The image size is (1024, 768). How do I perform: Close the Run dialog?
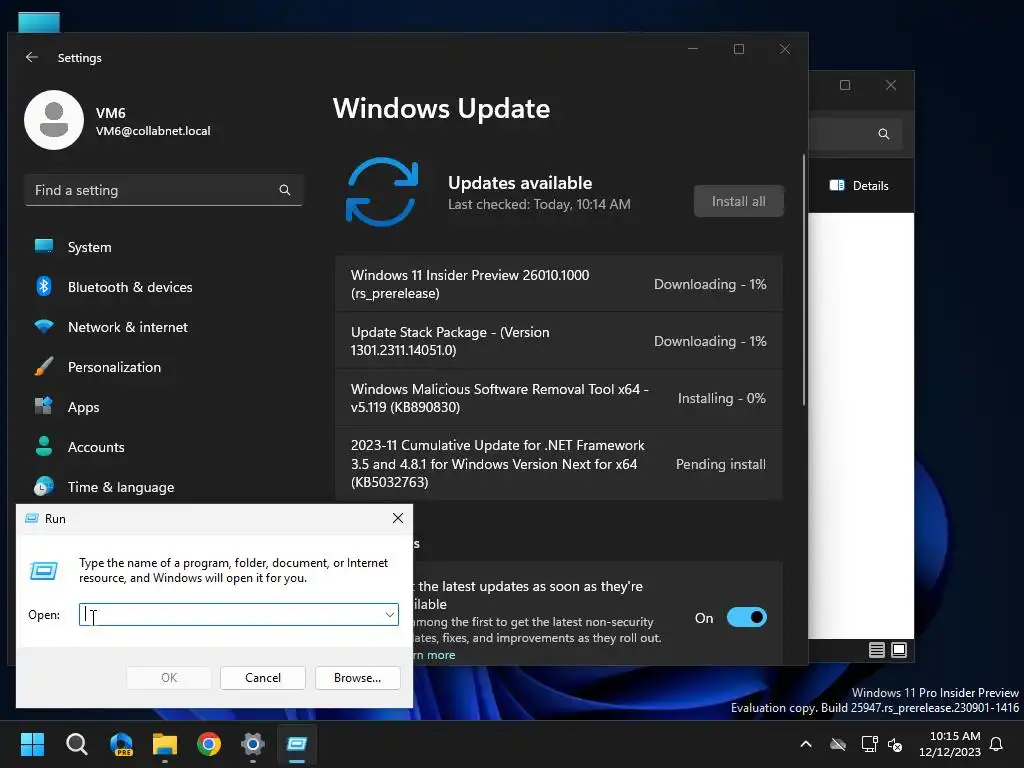(x=398, y=518)
